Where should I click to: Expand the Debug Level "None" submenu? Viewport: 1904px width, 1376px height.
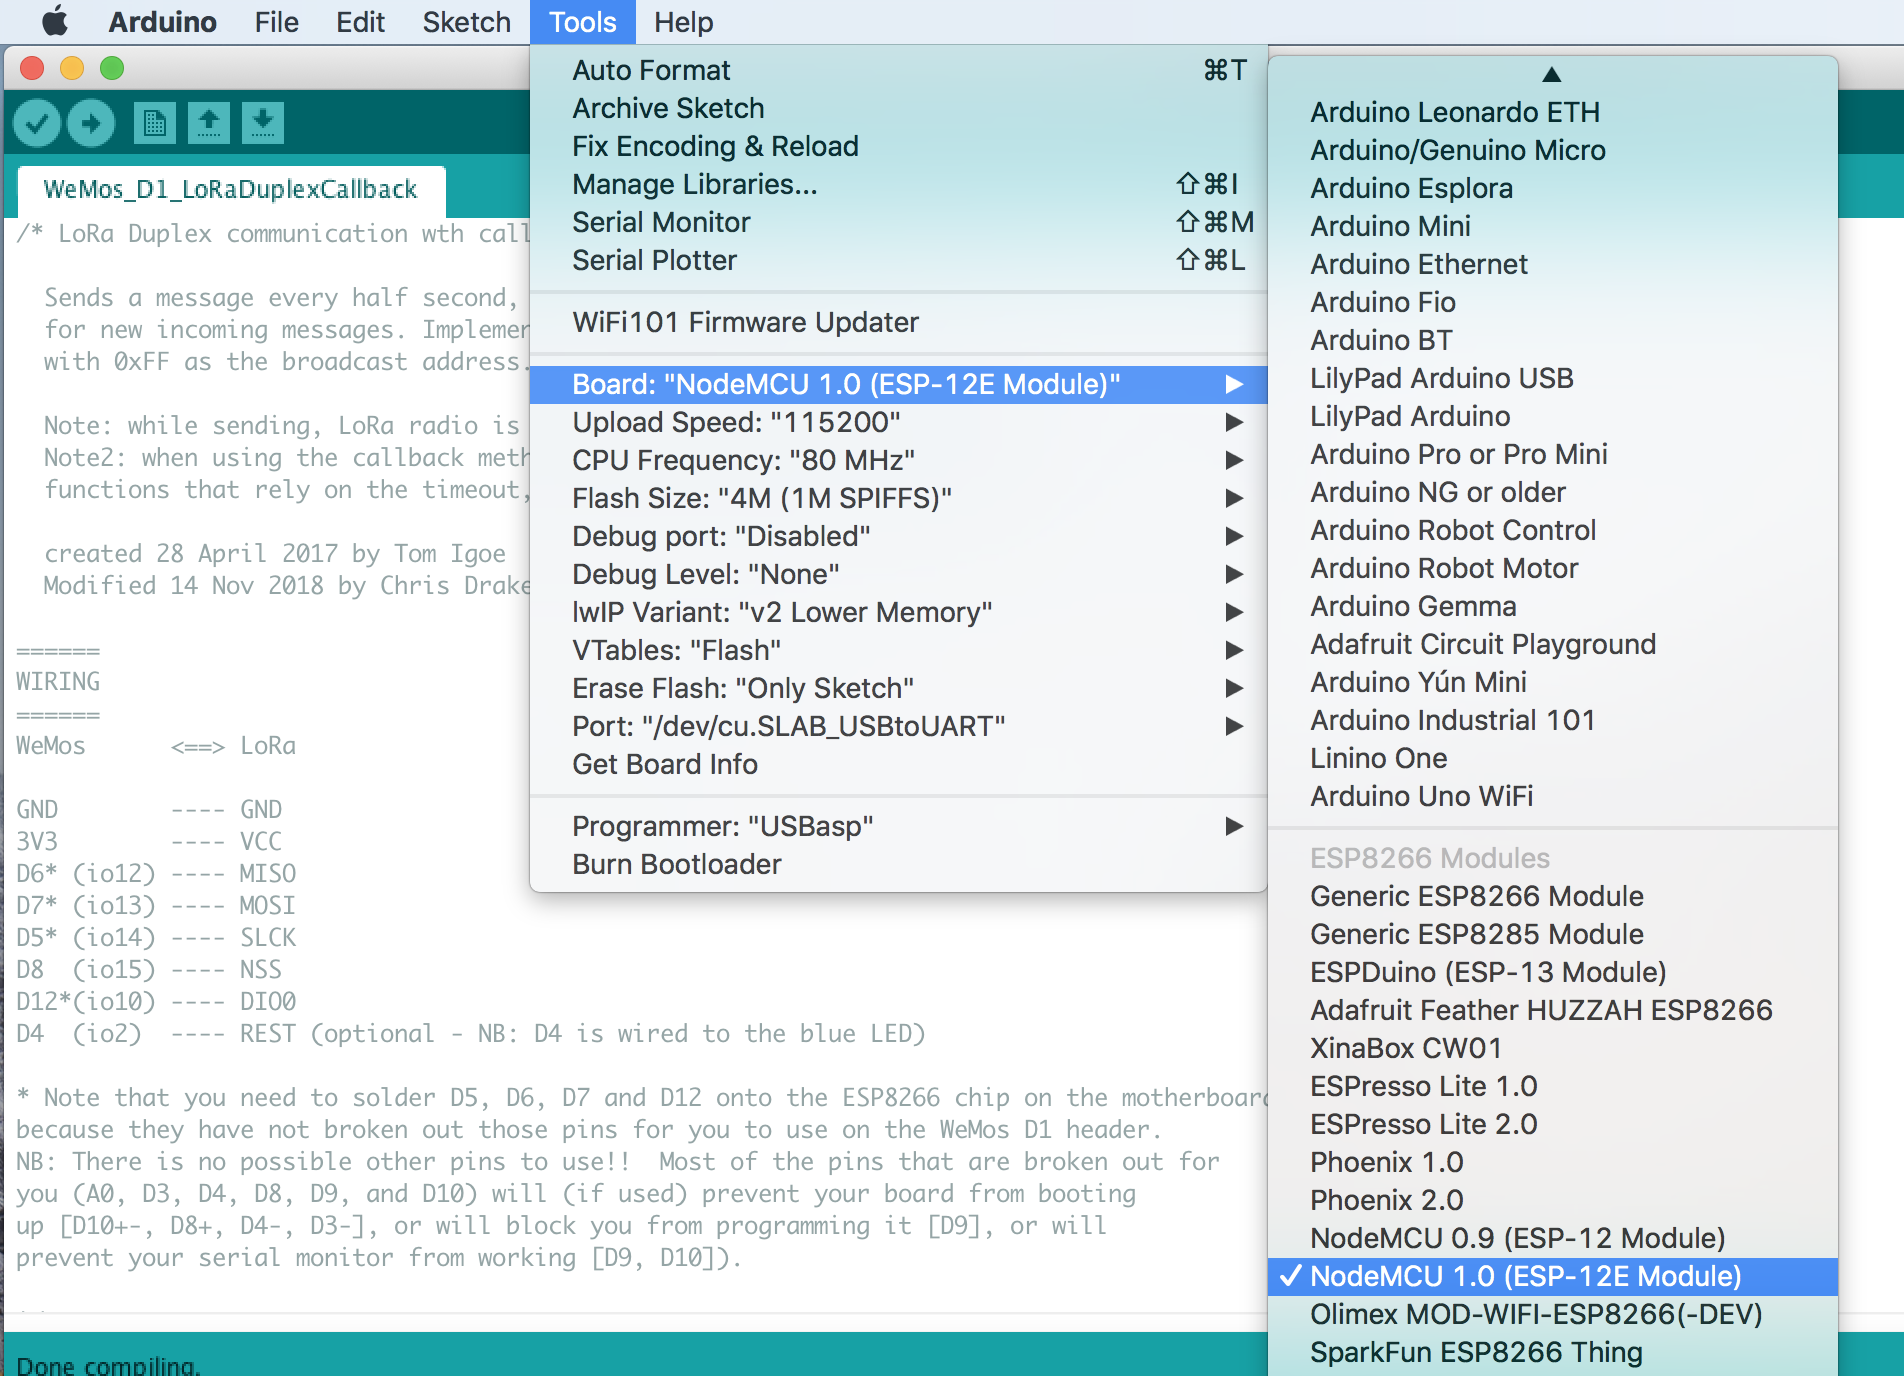point(898,574)
